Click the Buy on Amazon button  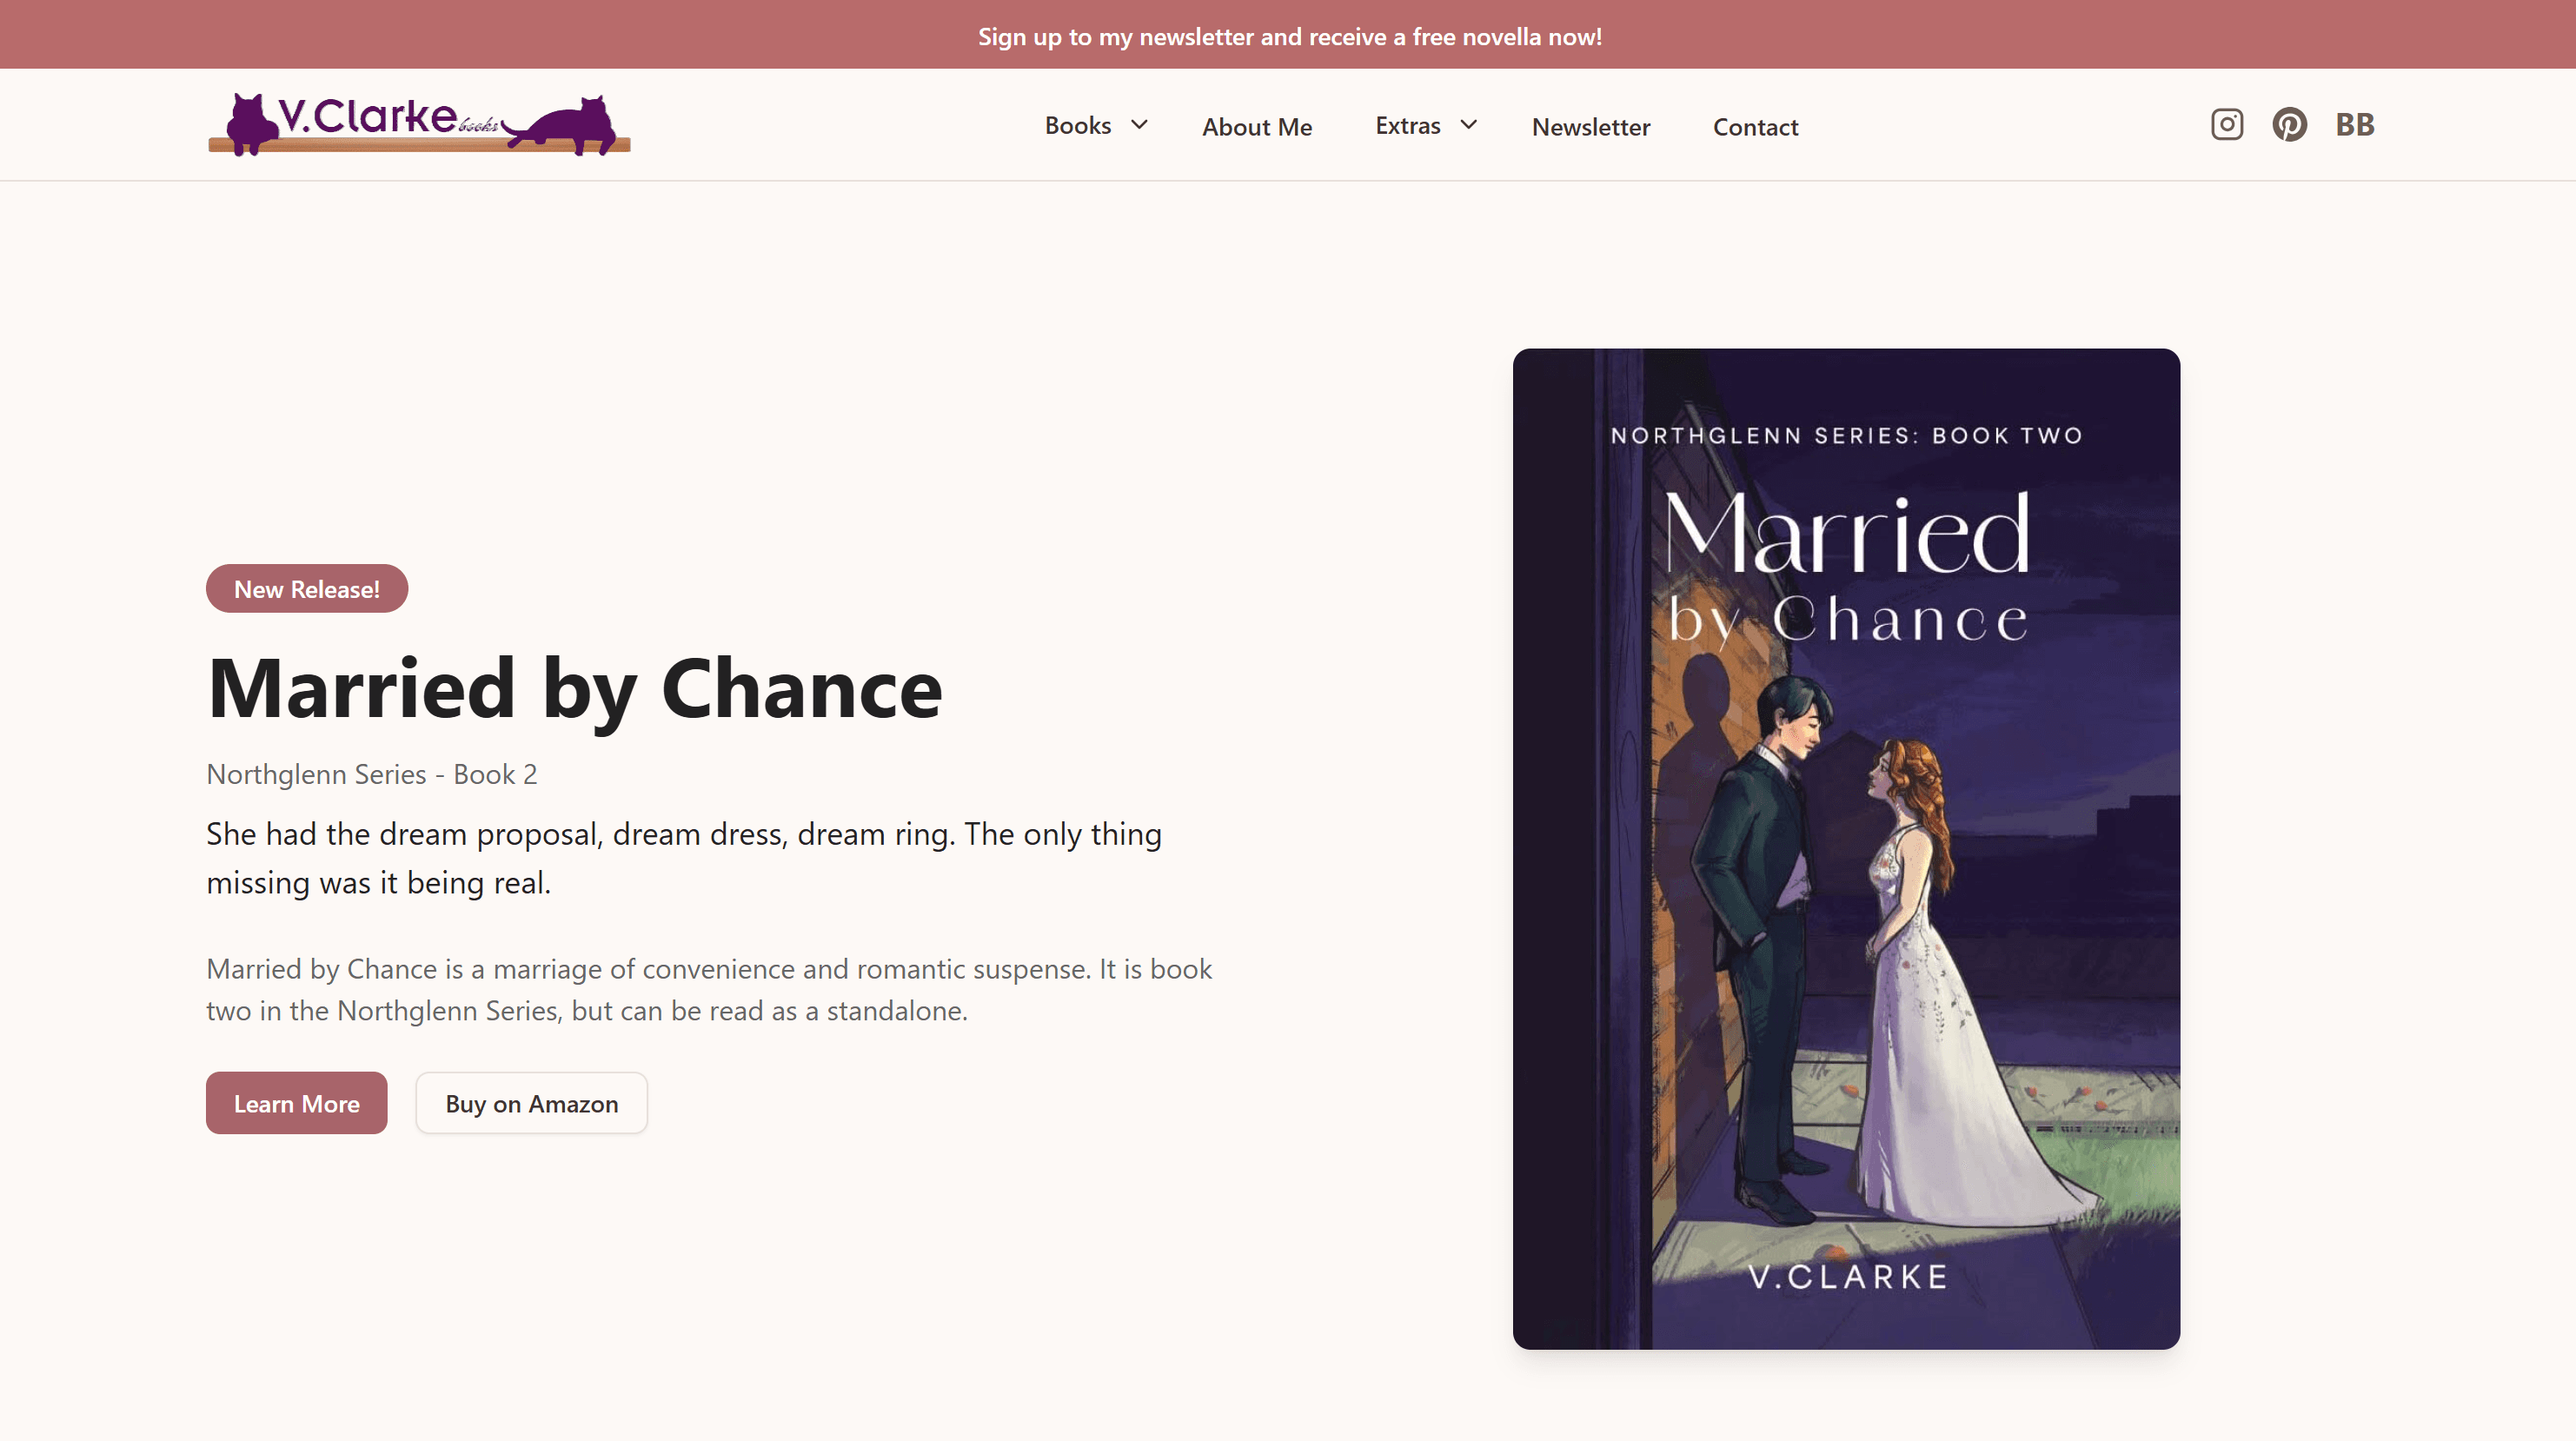point(531,1103)
